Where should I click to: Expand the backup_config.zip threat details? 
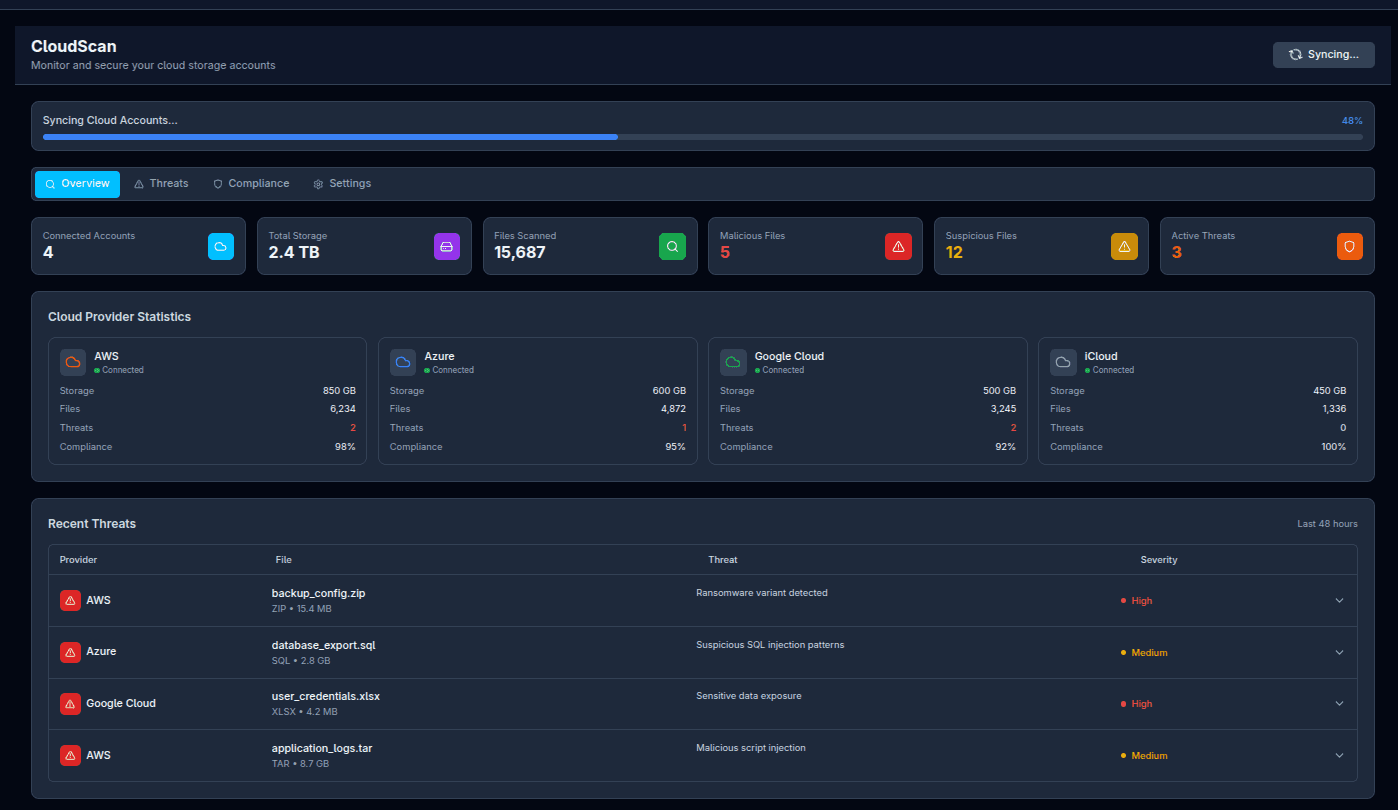1339,600
